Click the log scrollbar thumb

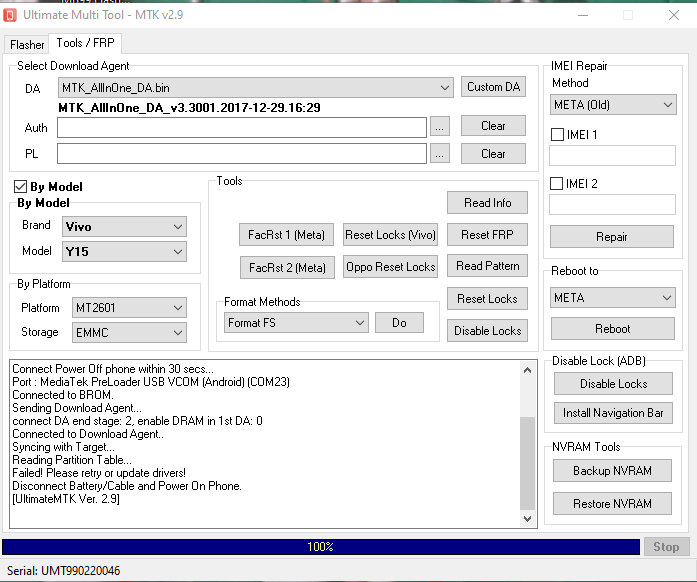click(x=527, y=463)
